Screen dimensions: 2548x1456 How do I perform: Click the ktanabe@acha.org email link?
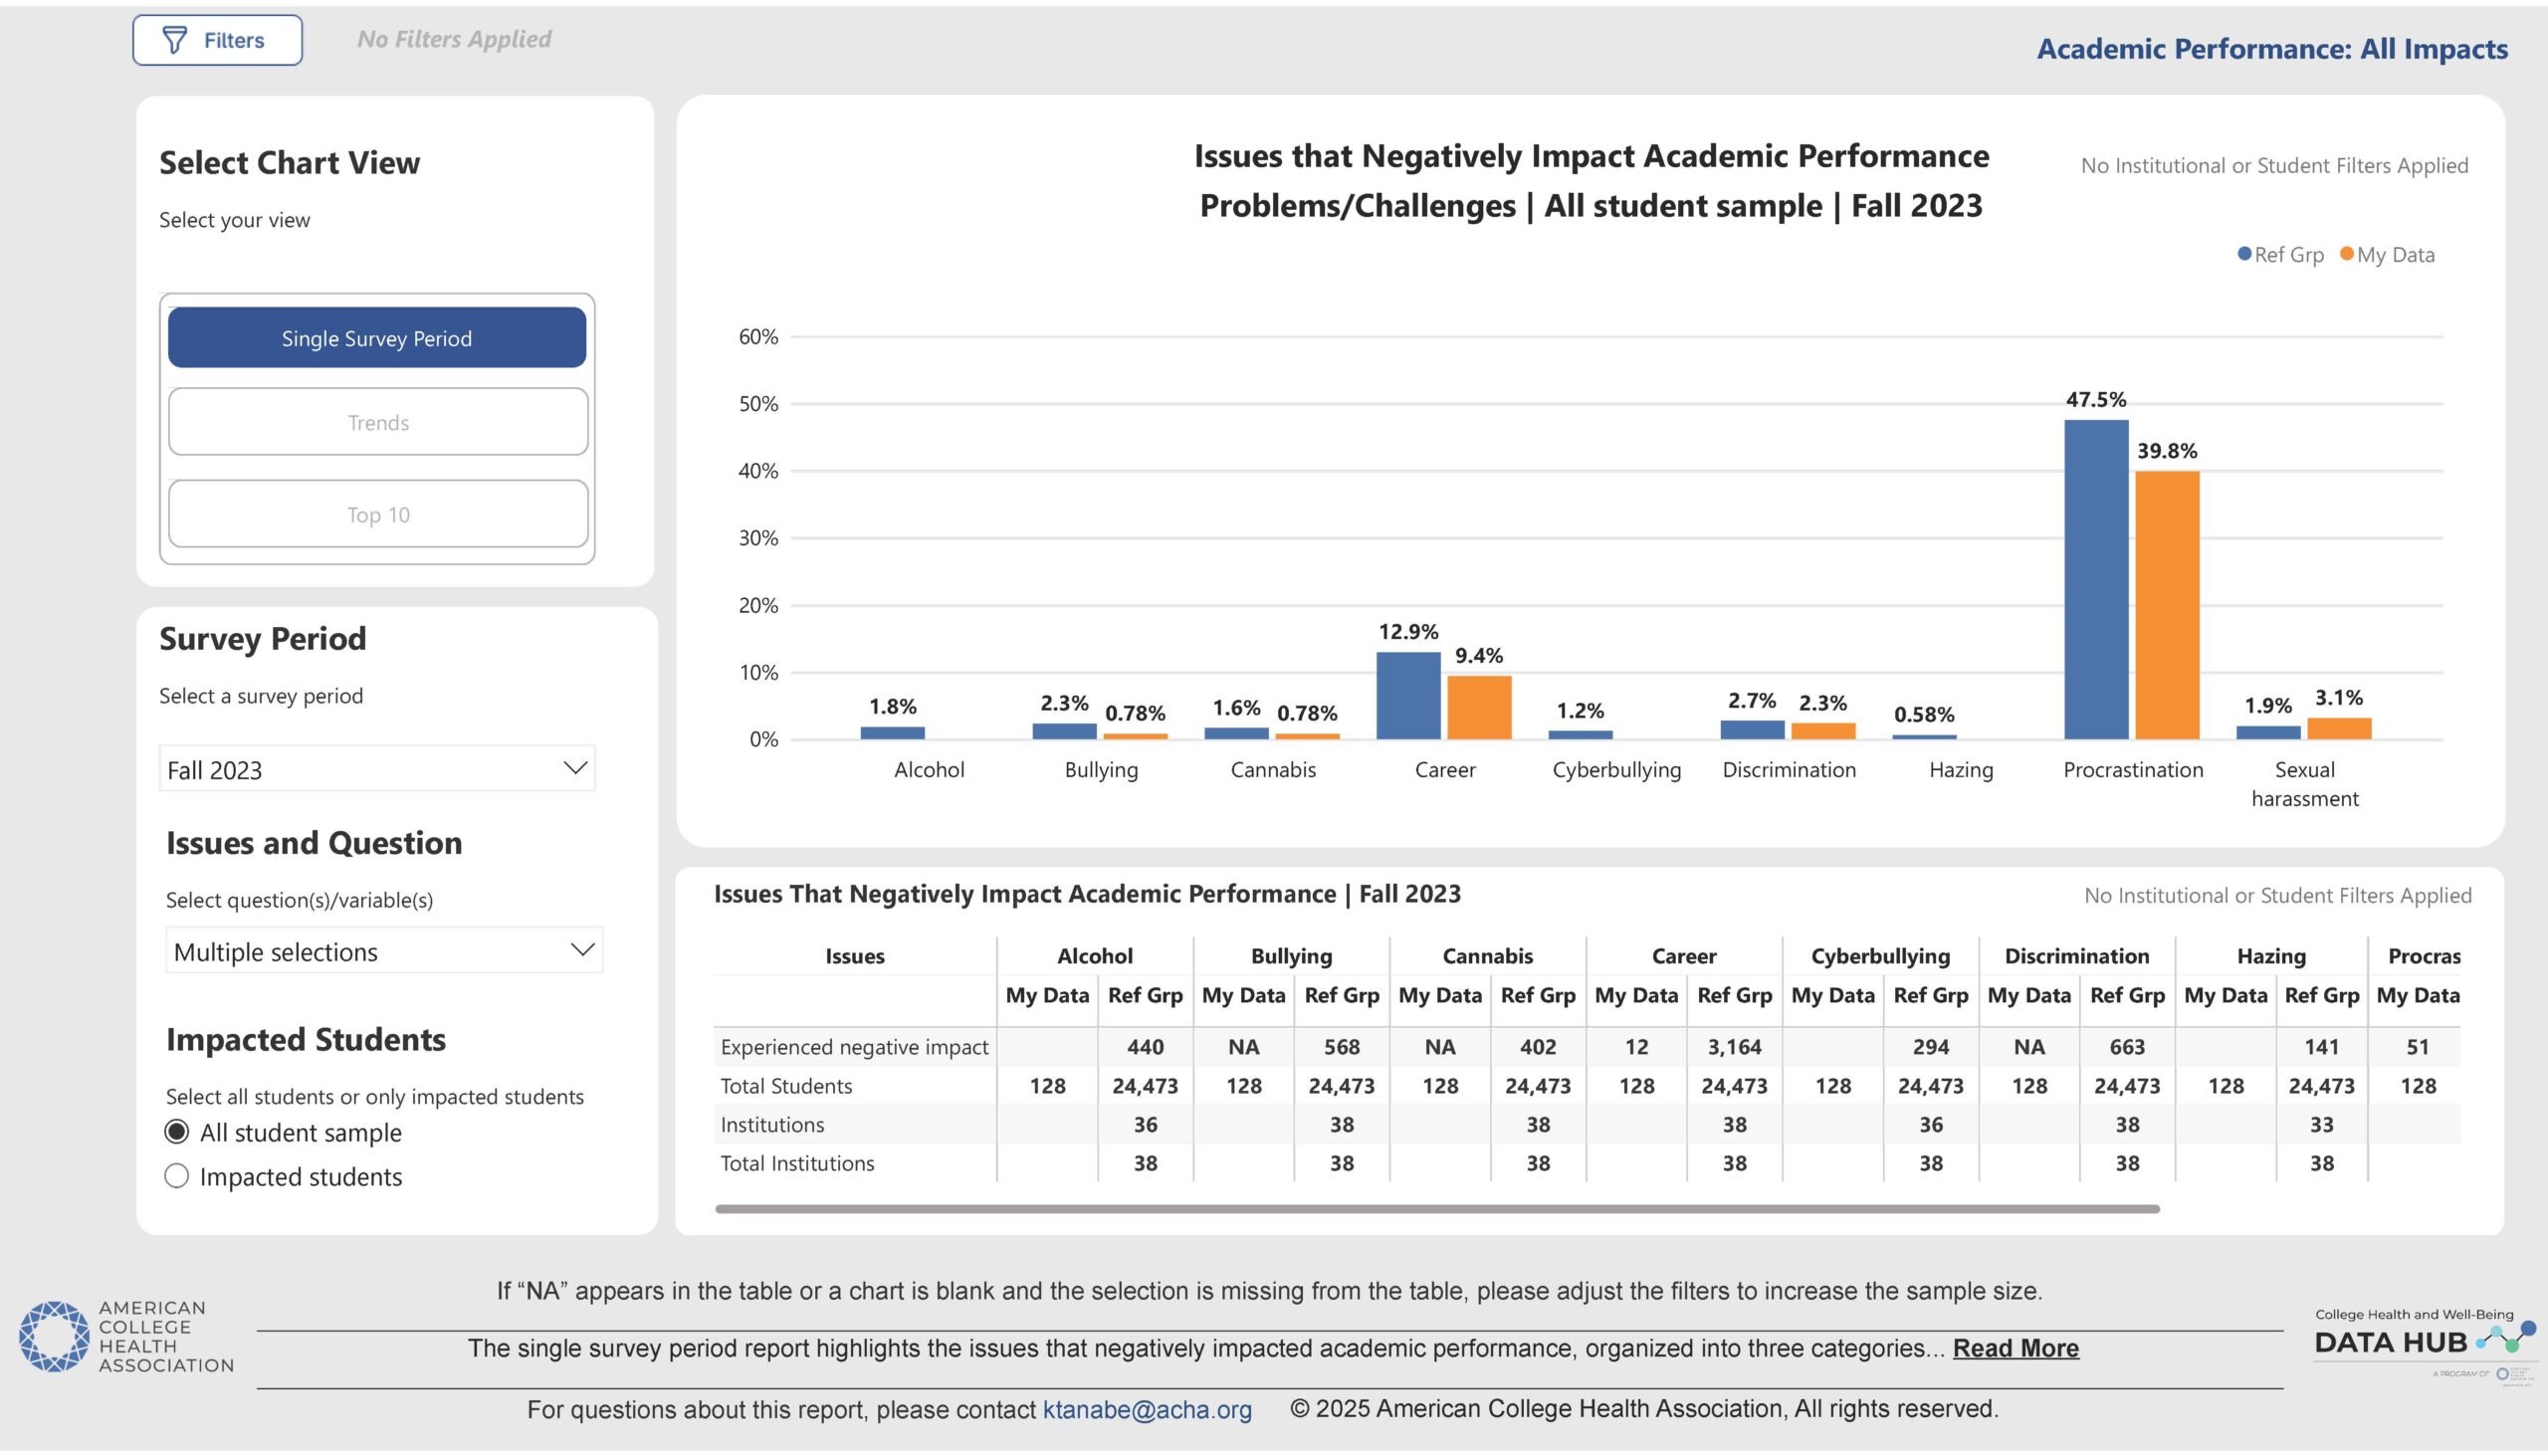pos(1146,1410)
